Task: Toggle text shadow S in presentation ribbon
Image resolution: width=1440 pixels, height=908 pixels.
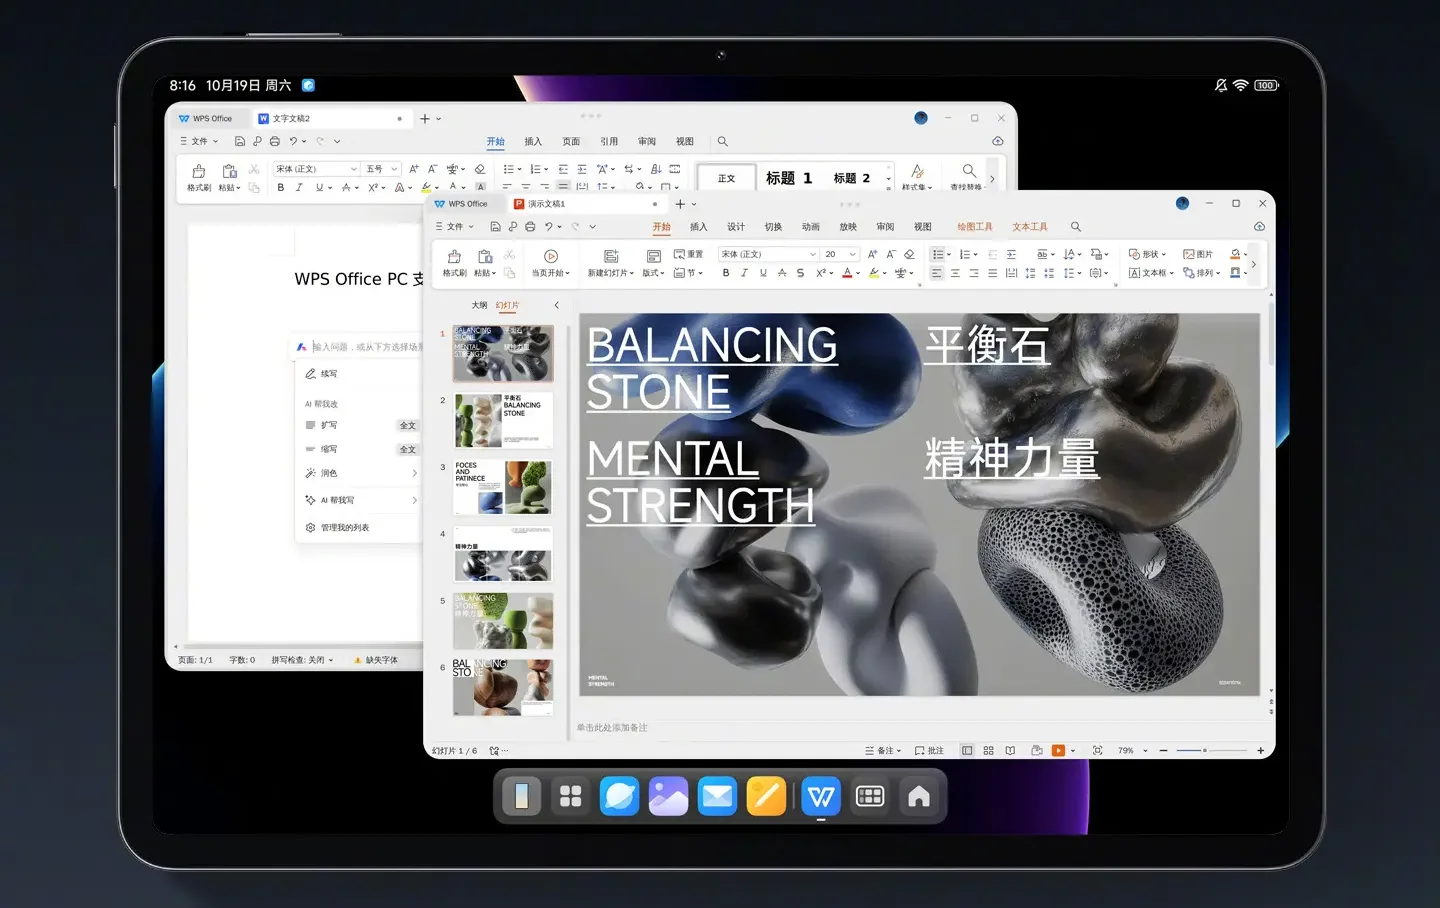Action: coord(800,273)
